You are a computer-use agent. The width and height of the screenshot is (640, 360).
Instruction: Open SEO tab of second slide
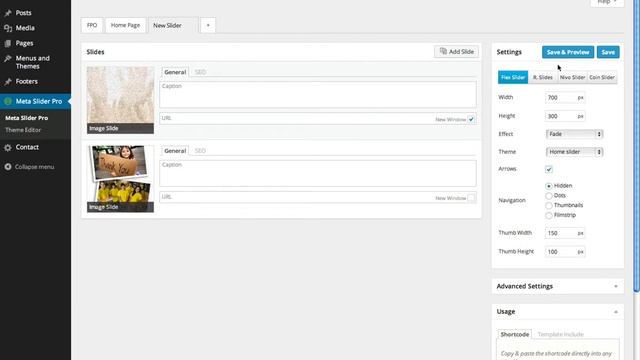(x=200, y=151)
